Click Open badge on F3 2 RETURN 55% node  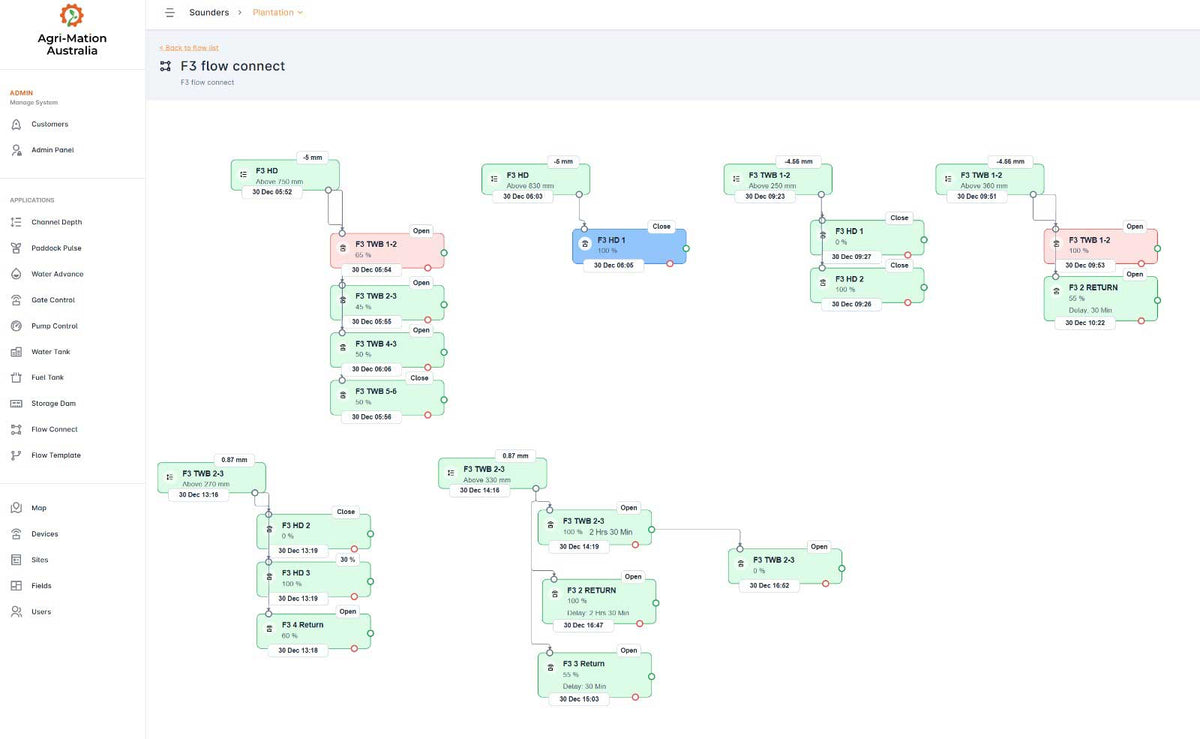click(x=1134, y=274)
